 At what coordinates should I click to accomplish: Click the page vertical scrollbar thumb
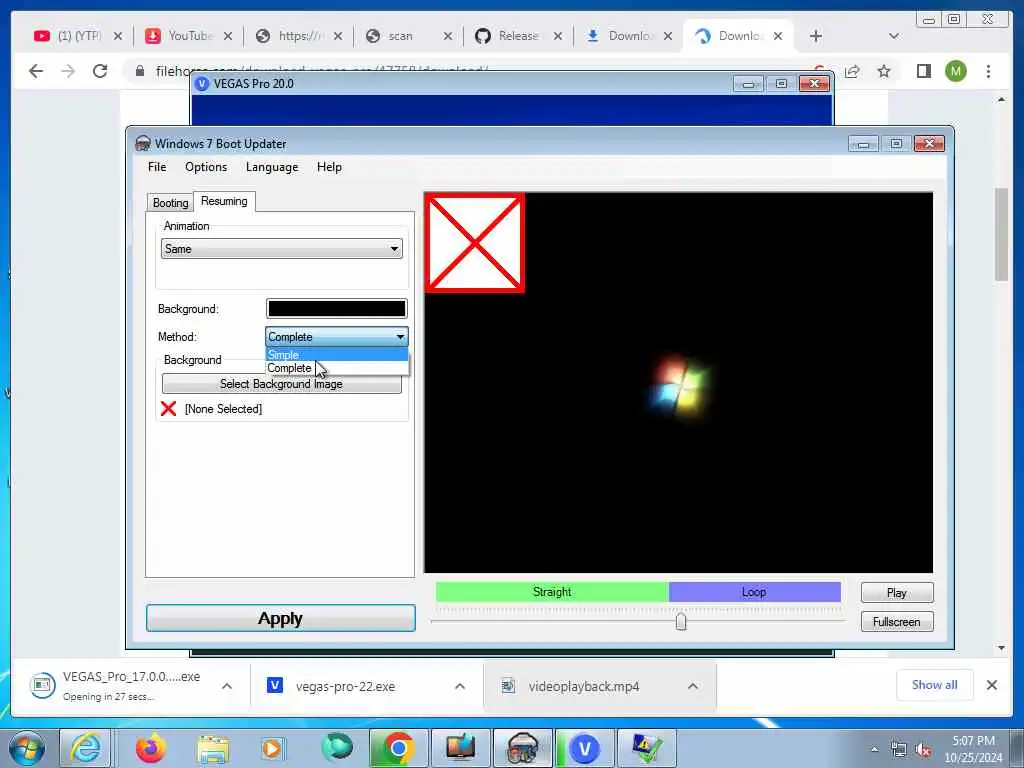pyautogui.click(x=1001, y=234)
